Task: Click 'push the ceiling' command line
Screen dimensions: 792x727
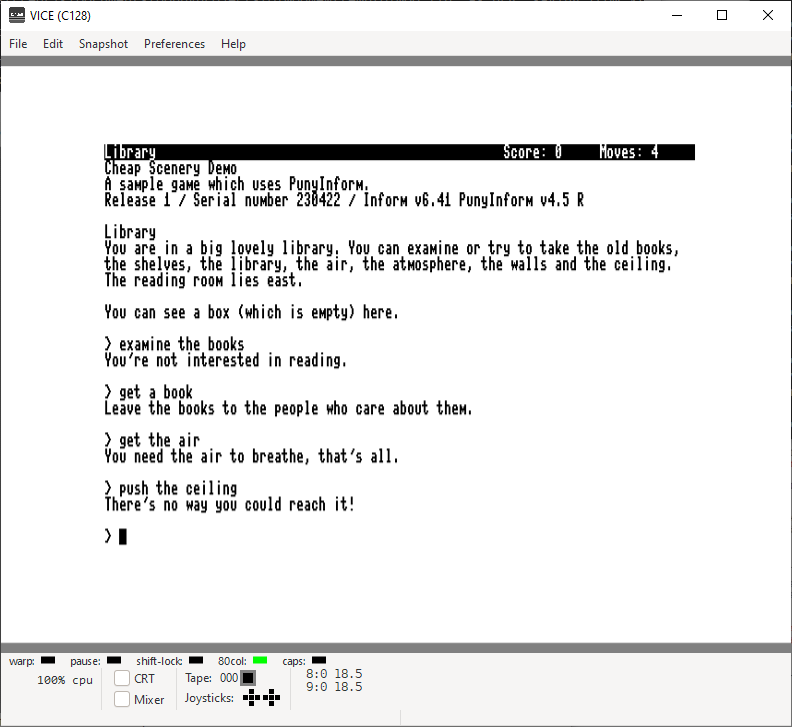Action: click(x=171, y=488)
